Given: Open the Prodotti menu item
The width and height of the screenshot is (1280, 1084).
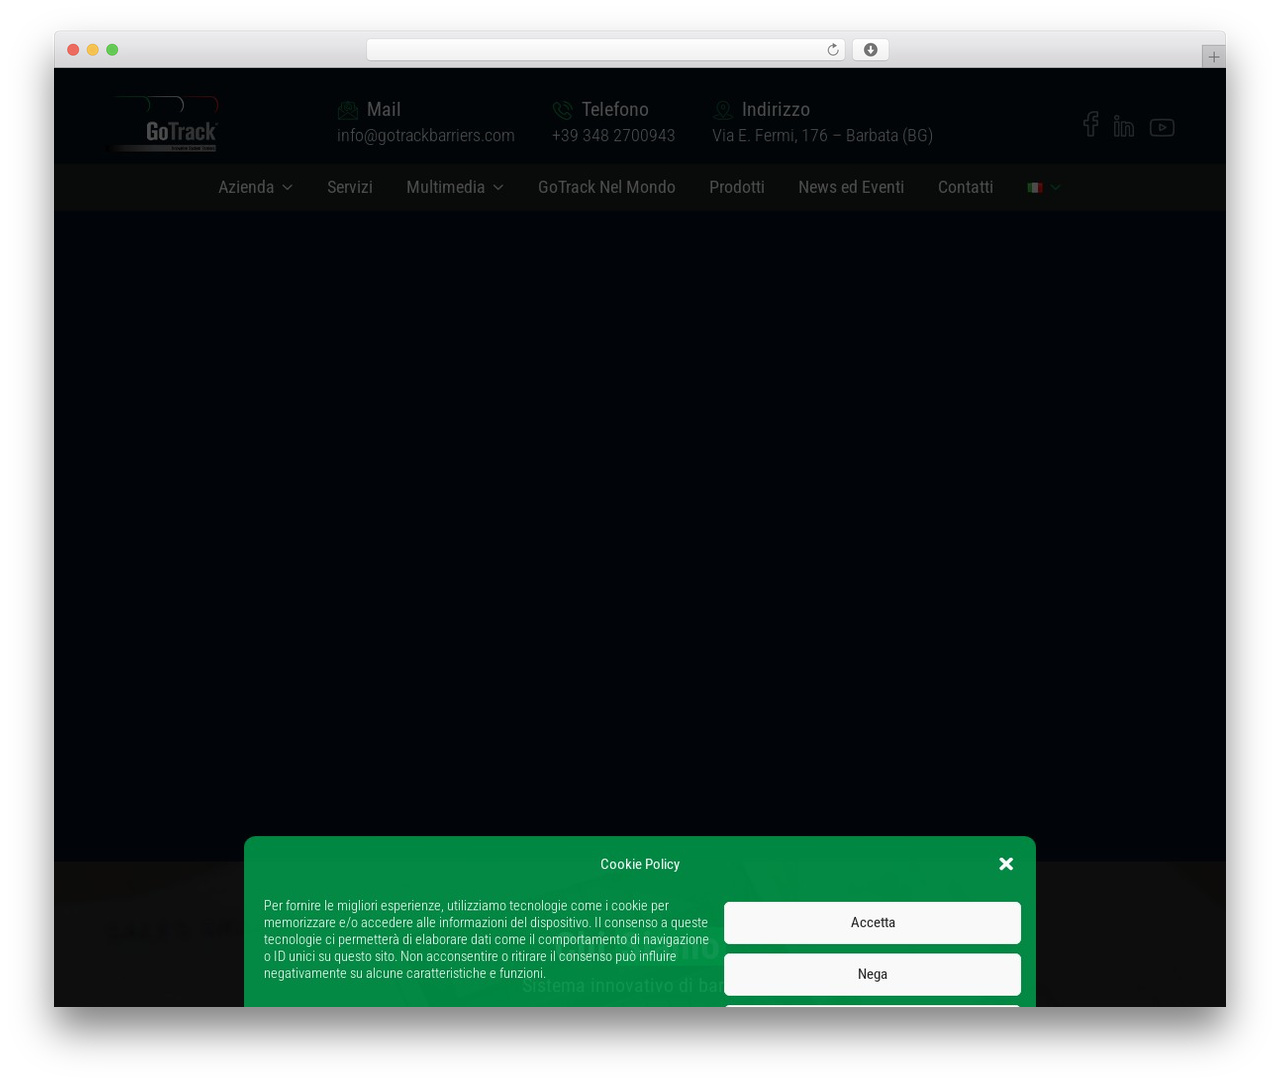Looking at the screenshot, I should pyautogui.click(x=737, y=187).
